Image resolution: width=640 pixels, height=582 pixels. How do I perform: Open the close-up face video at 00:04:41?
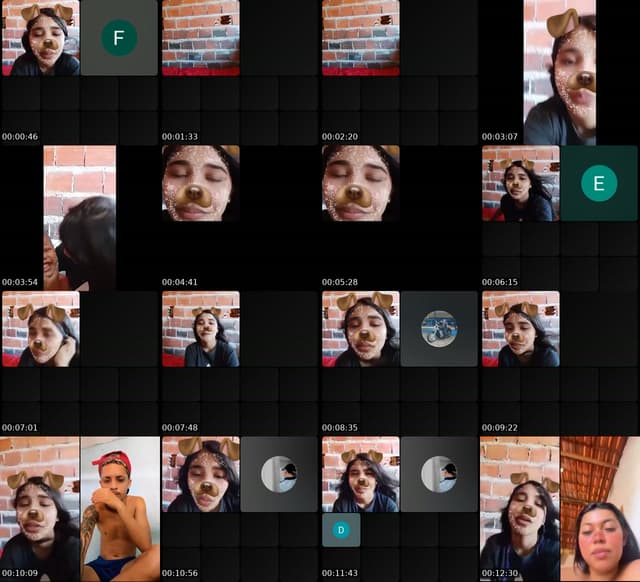pos(201,183)
